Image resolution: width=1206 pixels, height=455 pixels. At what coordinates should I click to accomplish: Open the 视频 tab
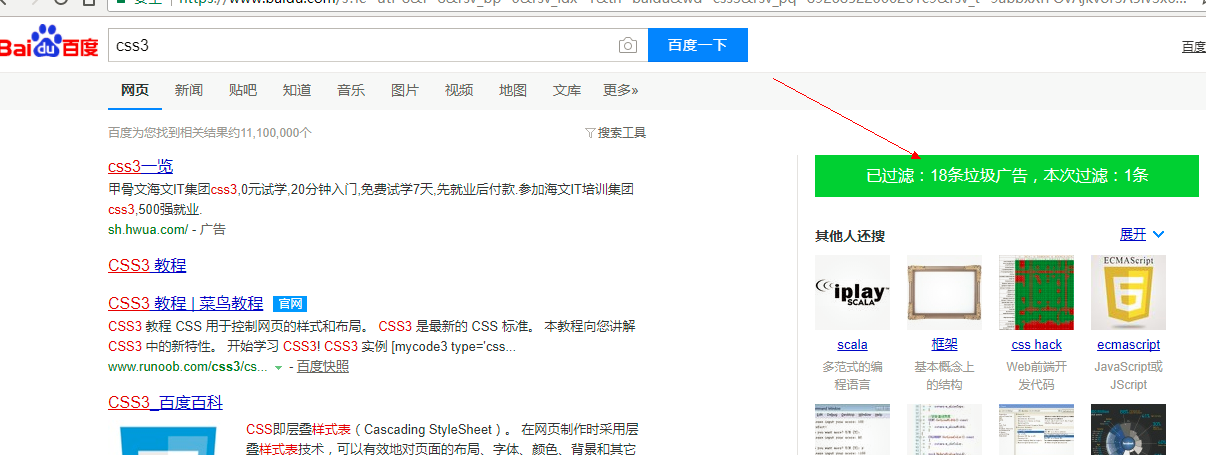[x=459, y=90]
